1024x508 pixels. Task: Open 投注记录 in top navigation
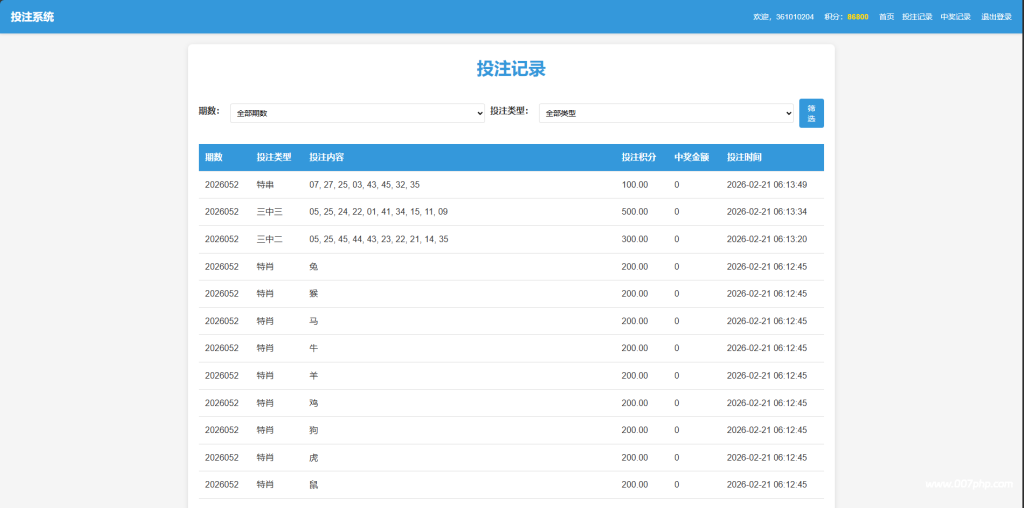(917, 17)
